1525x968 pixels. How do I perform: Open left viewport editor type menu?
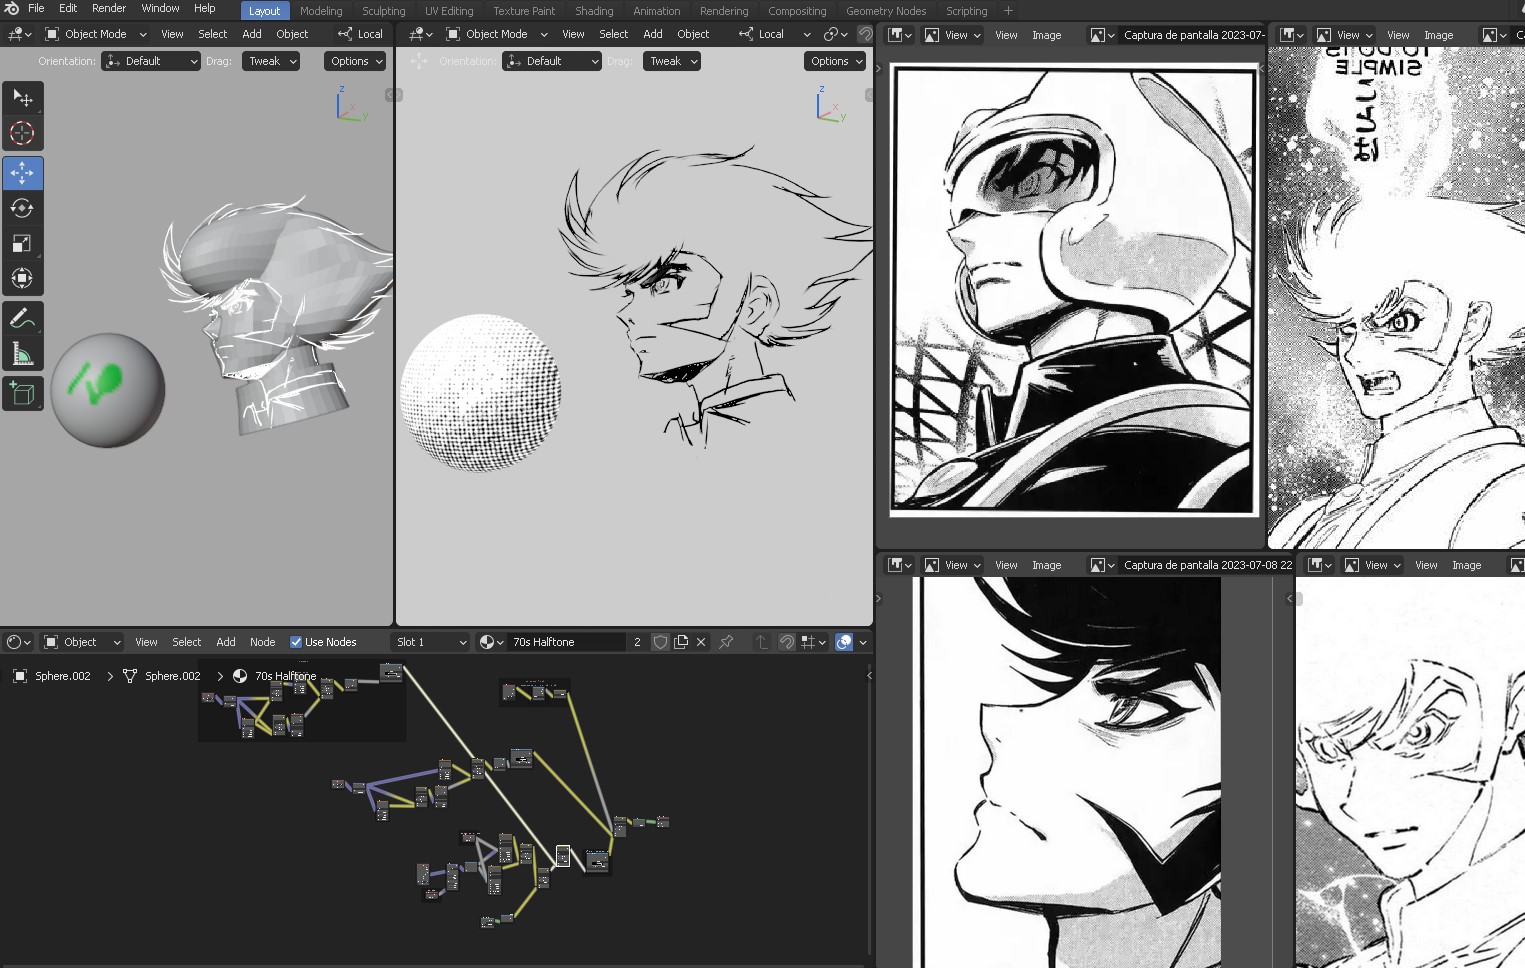20,34
